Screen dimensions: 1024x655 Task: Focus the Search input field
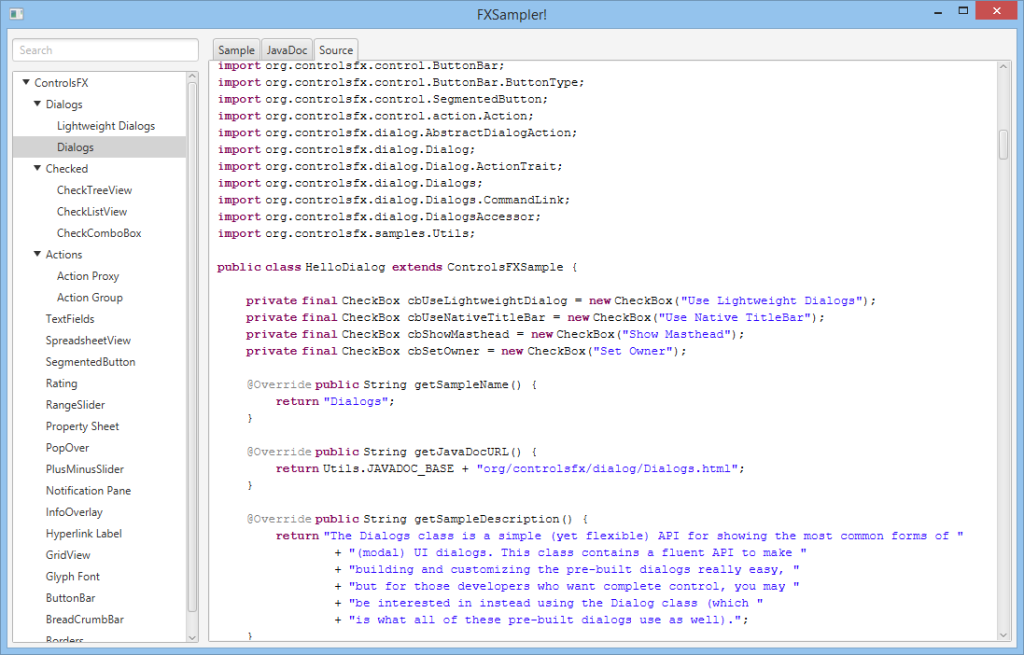(x=105, y=50)
